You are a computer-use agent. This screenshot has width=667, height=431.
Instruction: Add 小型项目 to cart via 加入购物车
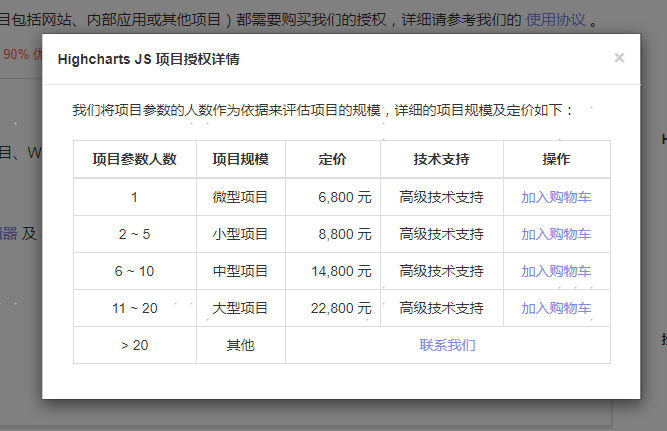pos(556,234)
